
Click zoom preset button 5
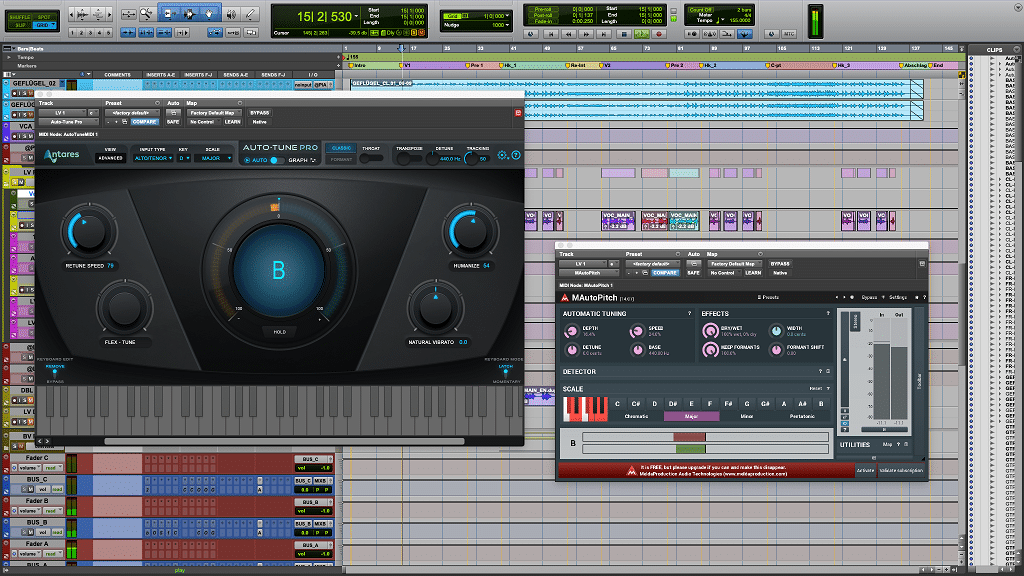pyautogui.click(x=108, y=33)
